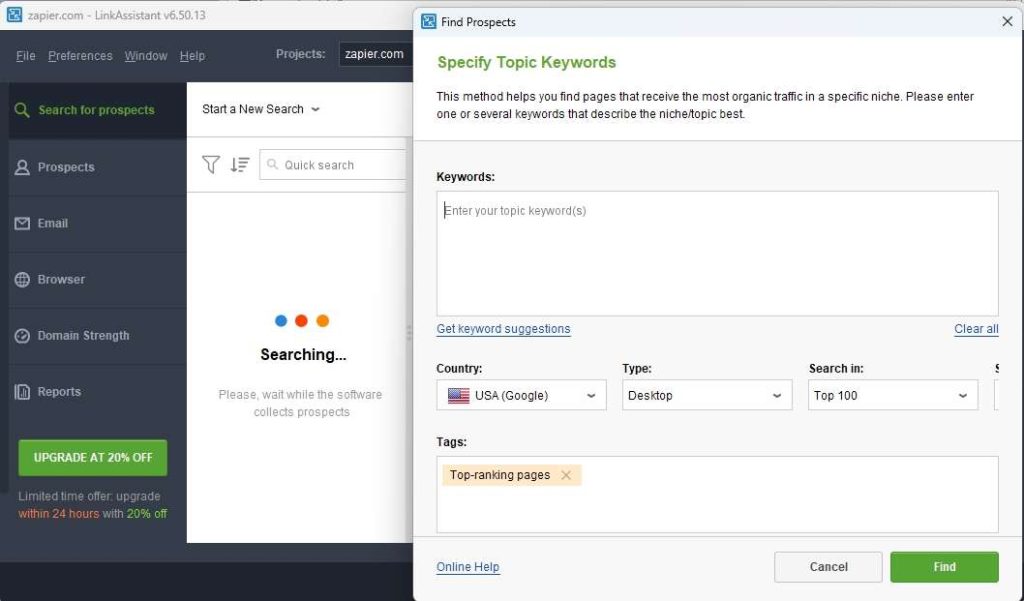Click the sort order icon

coord(240,165)
